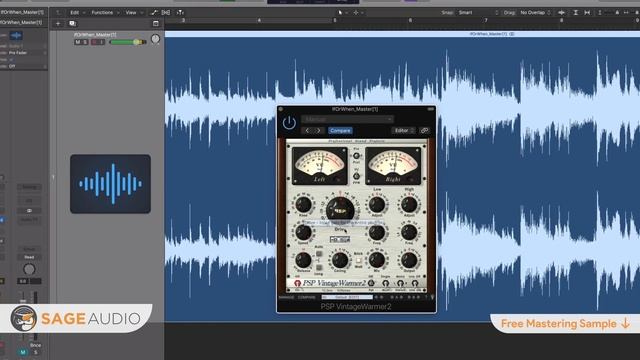The width and height of the screenshot is (640, 360).
Task: Click the add track plus button
Action: 58,24
